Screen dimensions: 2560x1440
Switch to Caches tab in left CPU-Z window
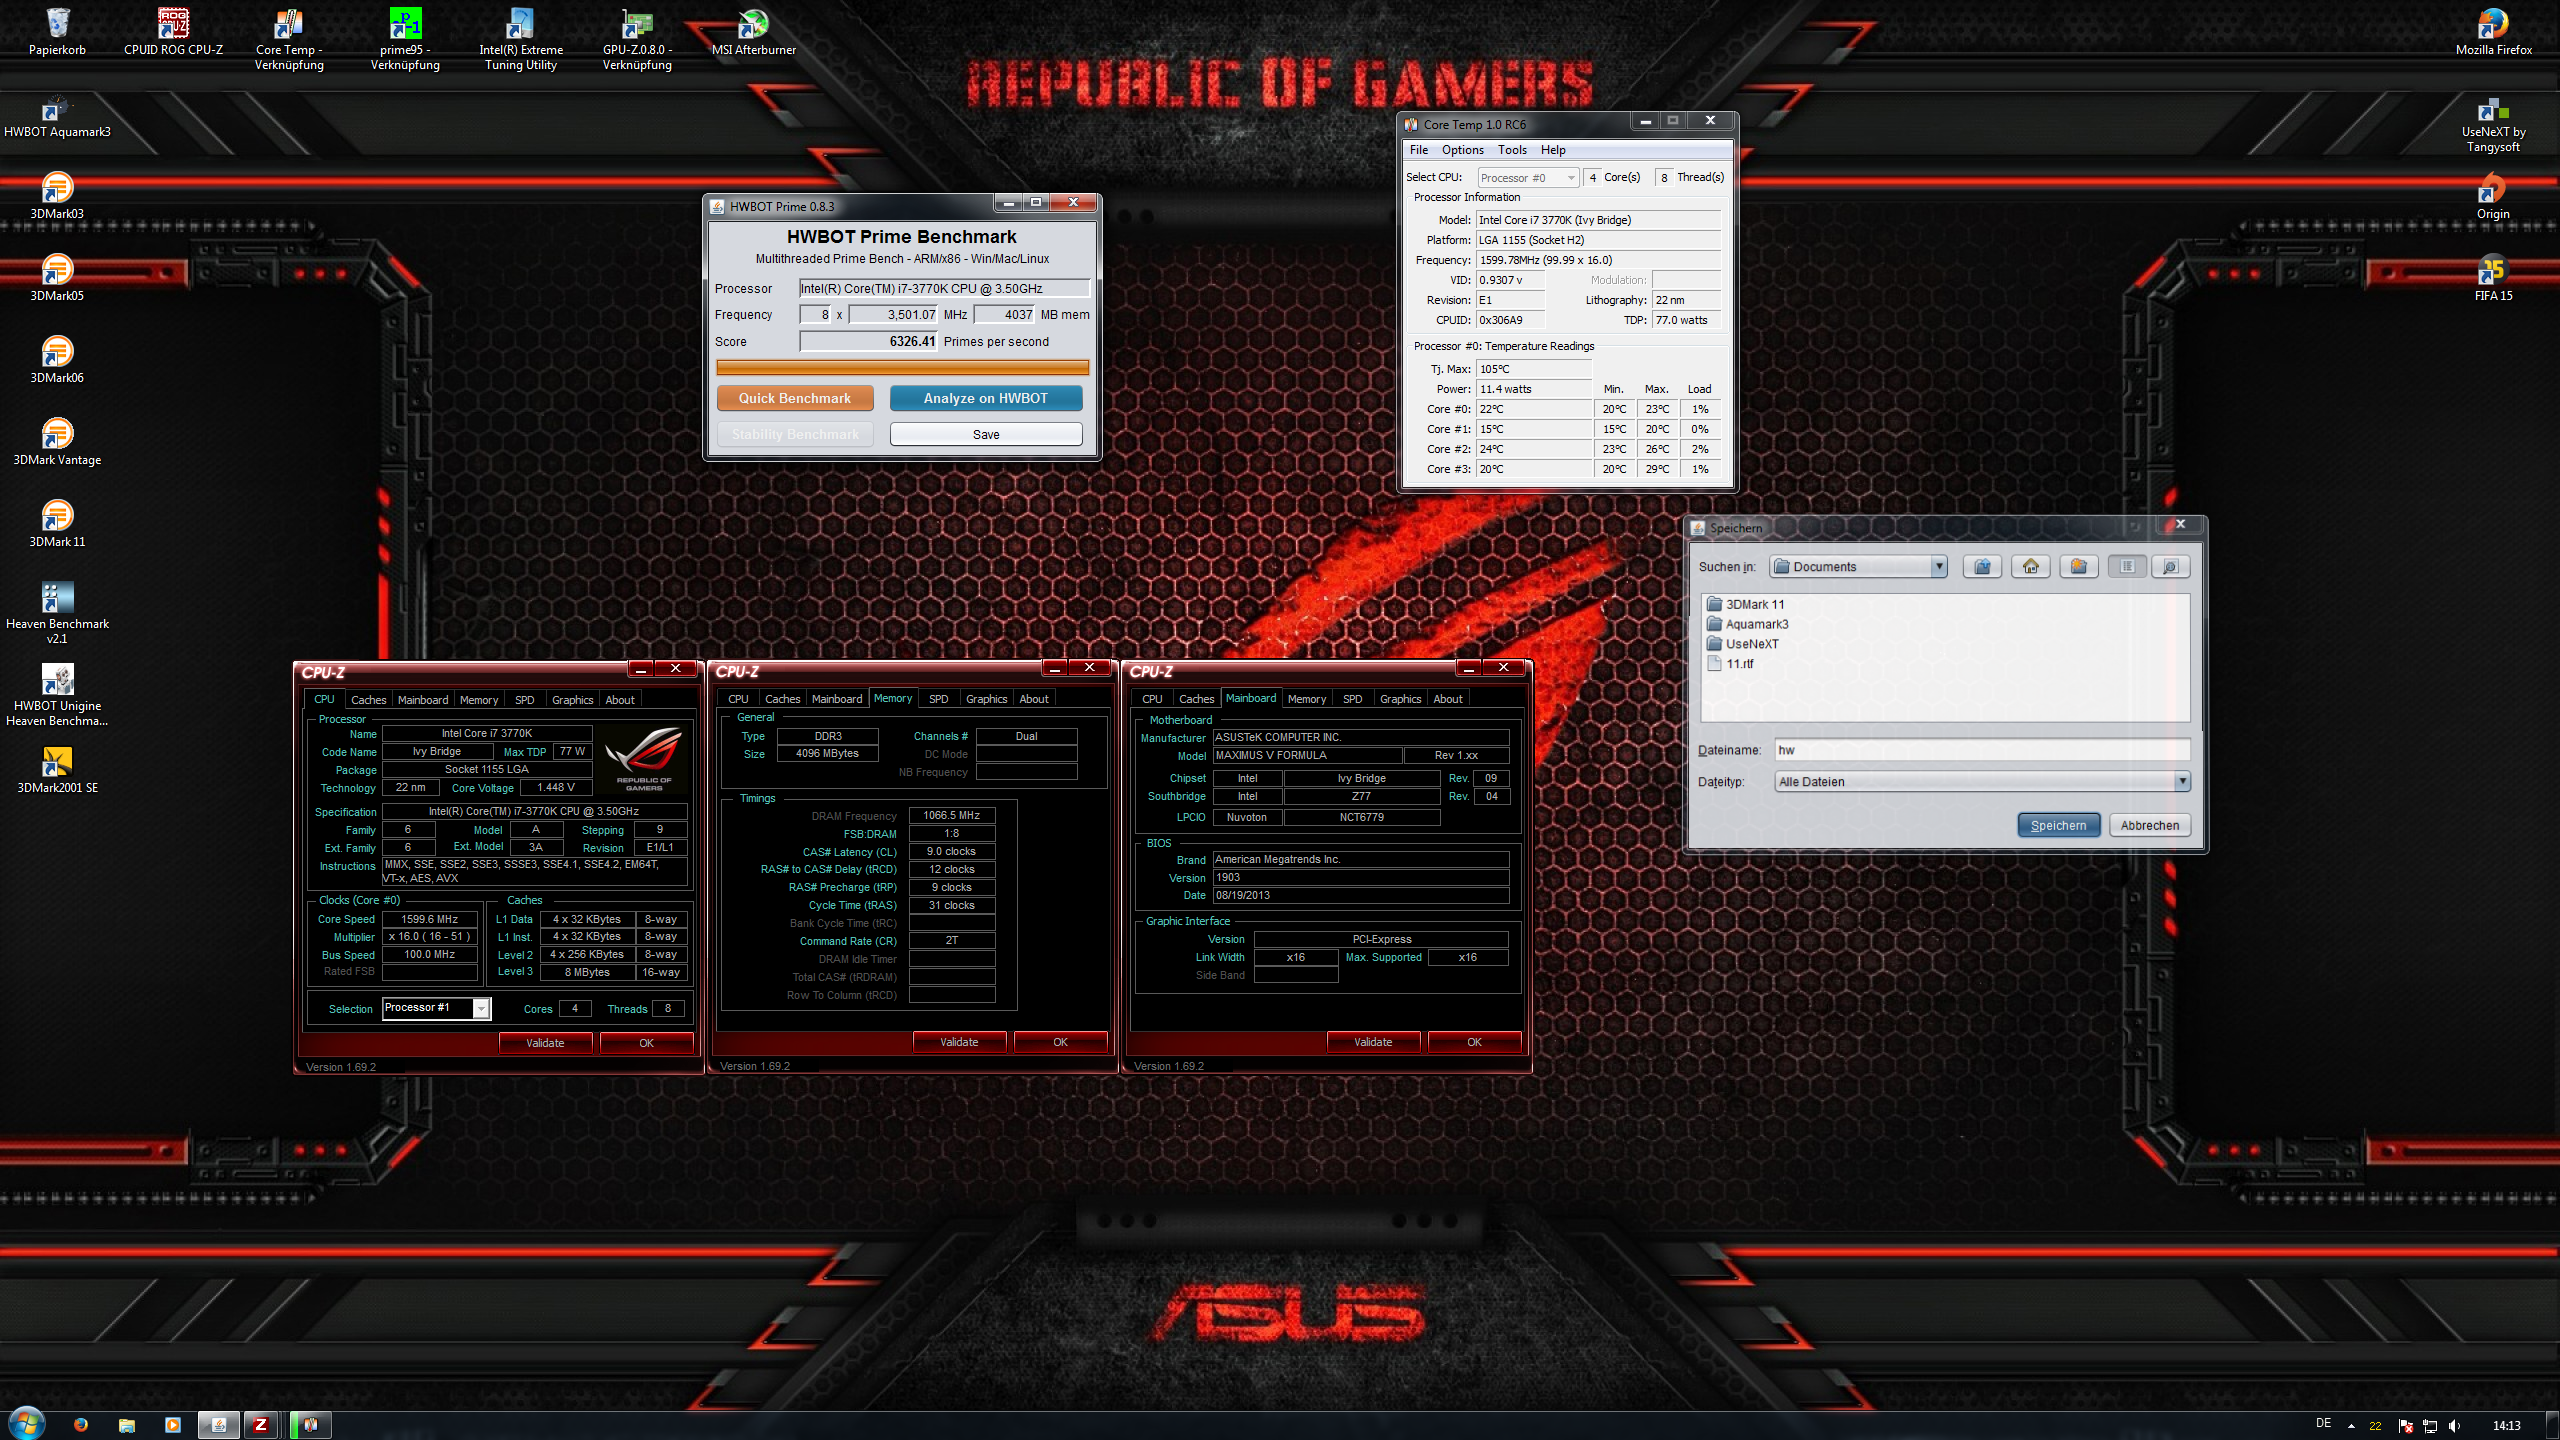[368, 700]
